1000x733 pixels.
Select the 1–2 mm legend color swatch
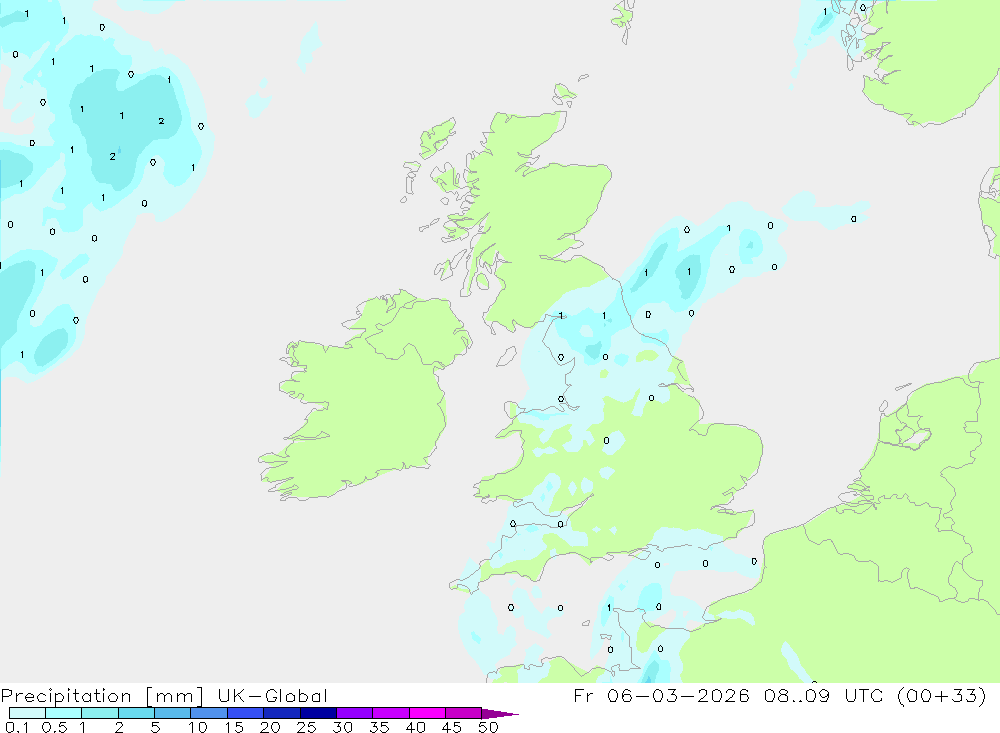pyautogui.click(x=100, y=713)
